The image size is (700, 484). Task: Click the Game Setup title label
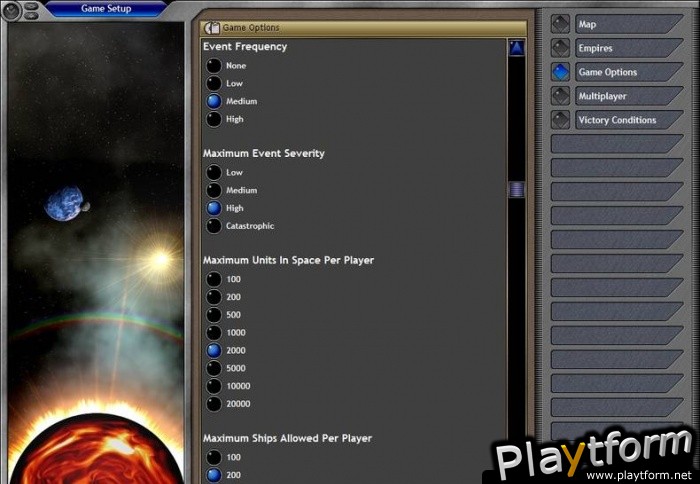[106, 8]
